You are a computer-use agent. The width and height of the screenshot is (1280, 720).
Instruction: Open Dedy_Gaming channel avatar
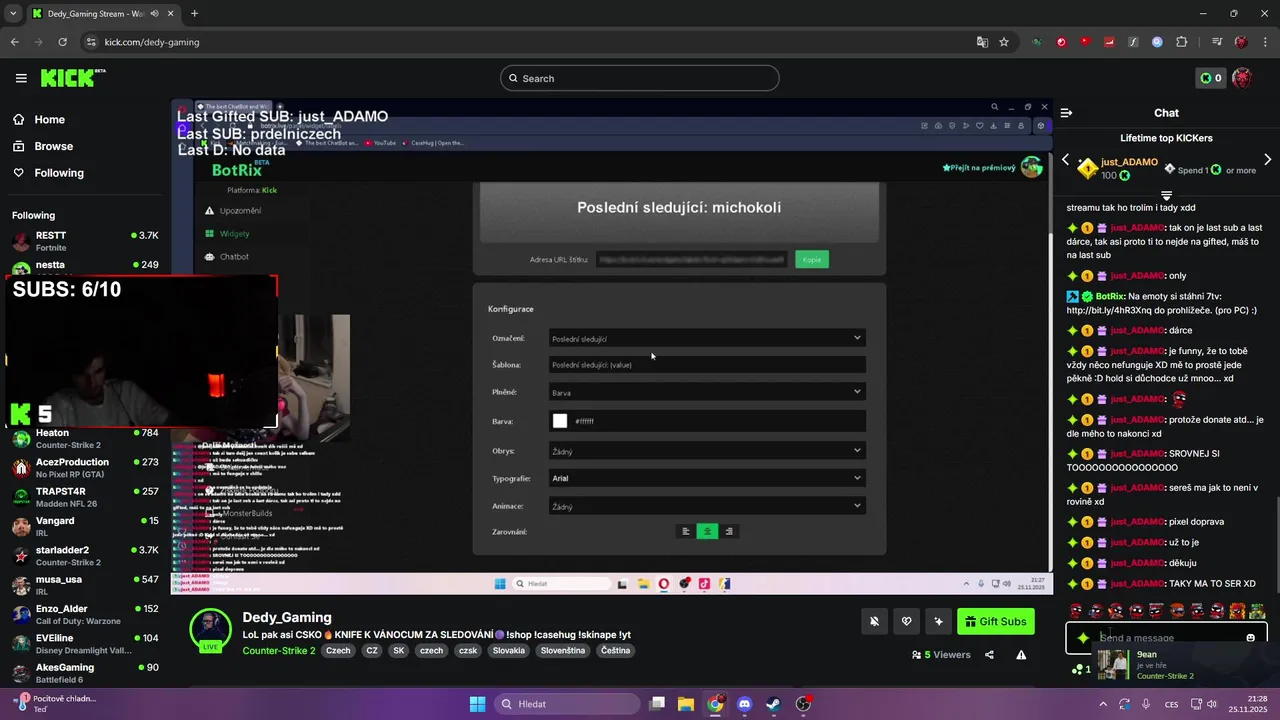211,629
